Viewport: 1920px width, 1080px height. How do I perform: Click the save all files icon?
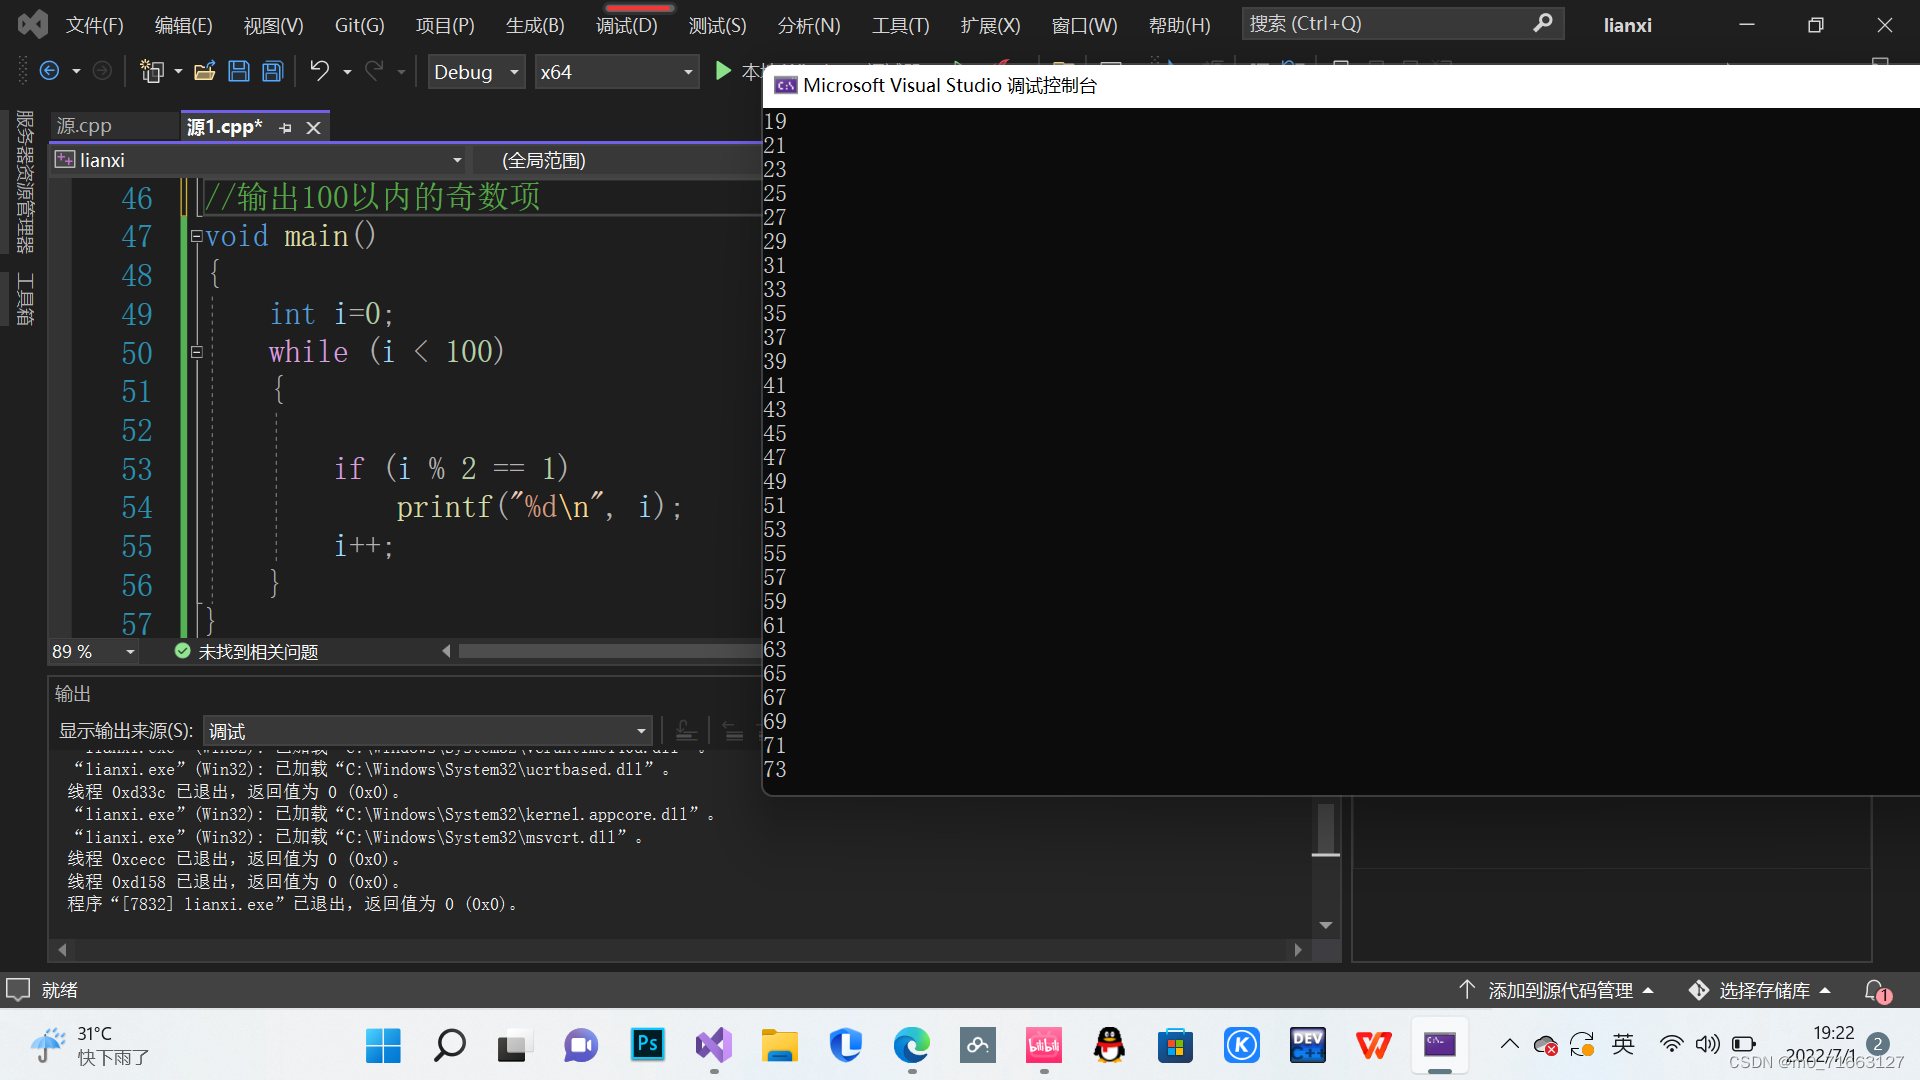(x=272, y=71)
